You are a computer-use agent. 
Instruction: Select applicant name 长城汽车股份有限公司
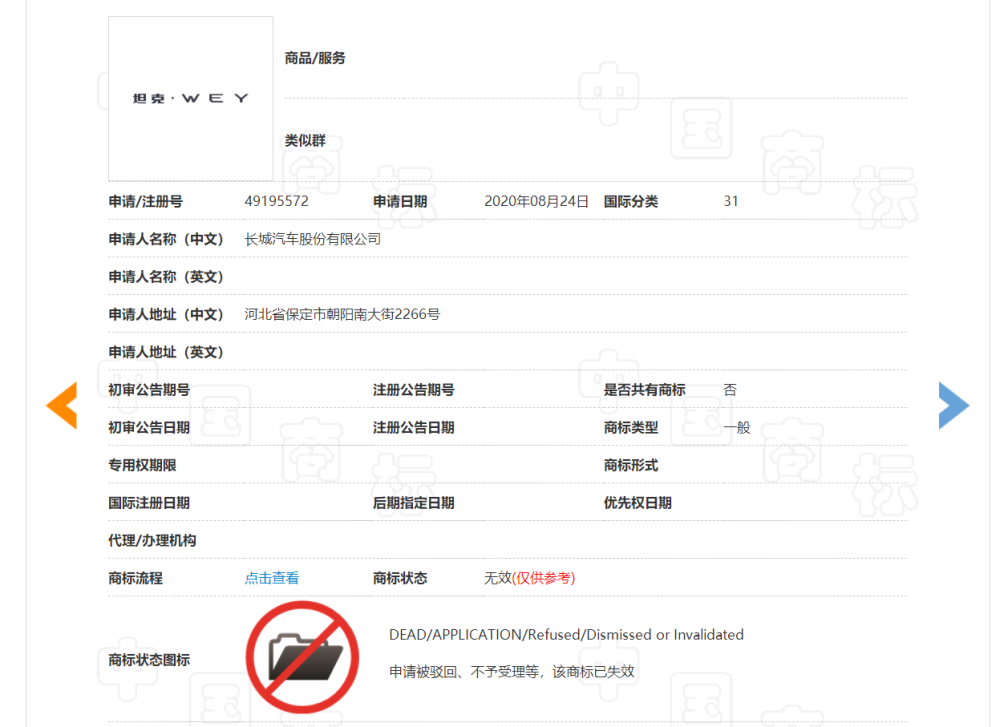(312, 239)
